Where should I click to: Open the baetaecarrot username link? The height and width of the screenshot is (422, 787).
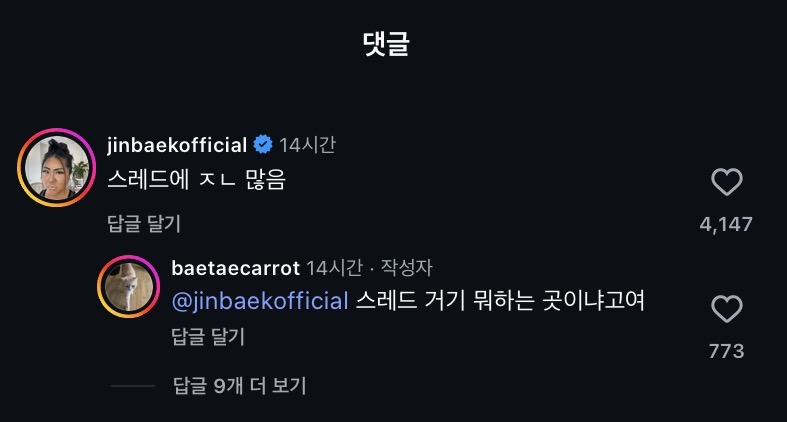coord(236,267)
